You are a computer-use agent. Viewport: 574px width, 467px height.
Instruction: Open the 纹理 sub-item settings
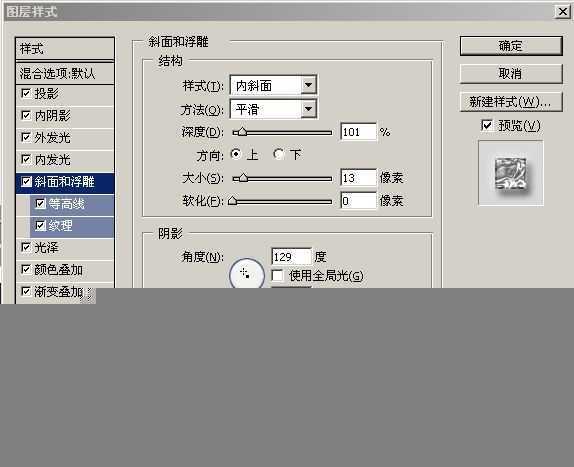coord(72,226)
